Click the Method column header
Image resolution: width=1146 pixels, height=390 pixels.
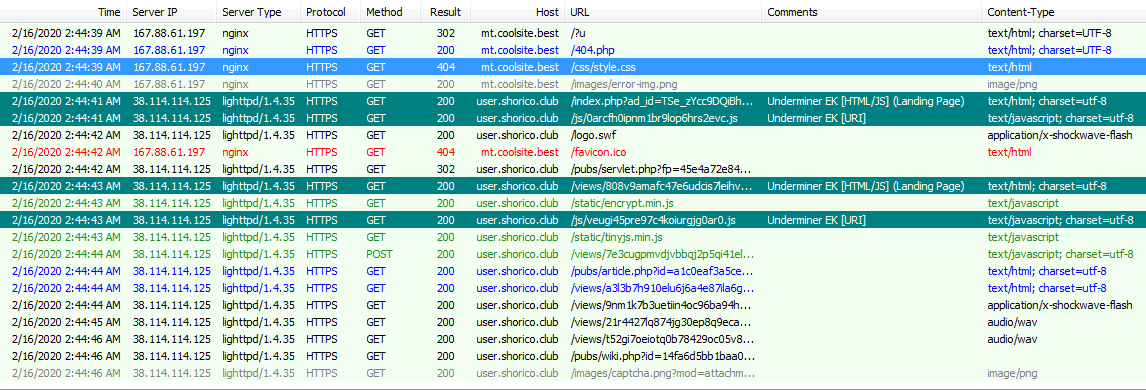[390, 12]
